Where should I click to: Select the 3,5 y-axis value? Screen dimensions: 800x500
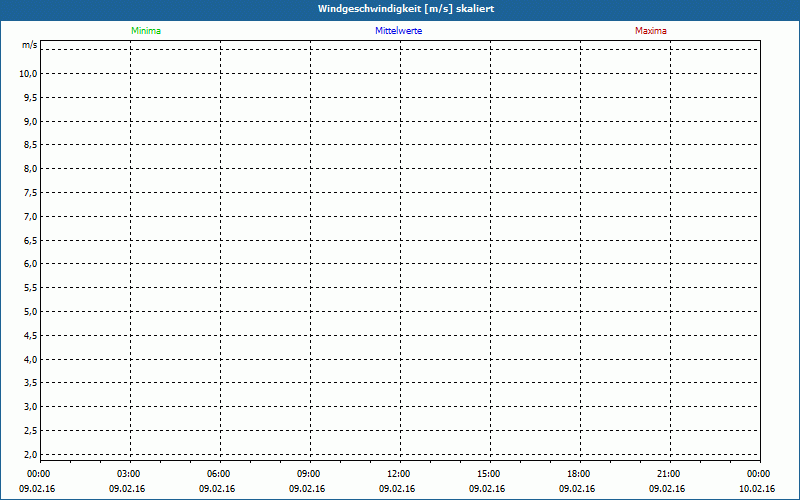(x=31, y=383)
